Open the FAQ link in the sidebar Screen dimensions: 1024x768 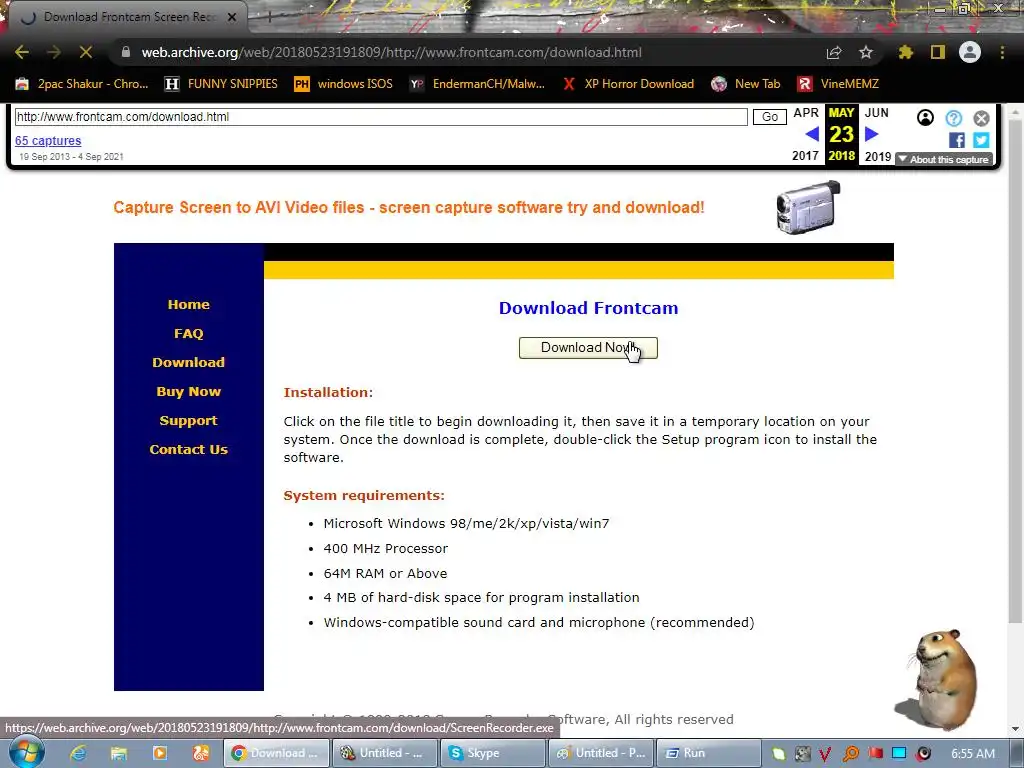coord(189,334)
